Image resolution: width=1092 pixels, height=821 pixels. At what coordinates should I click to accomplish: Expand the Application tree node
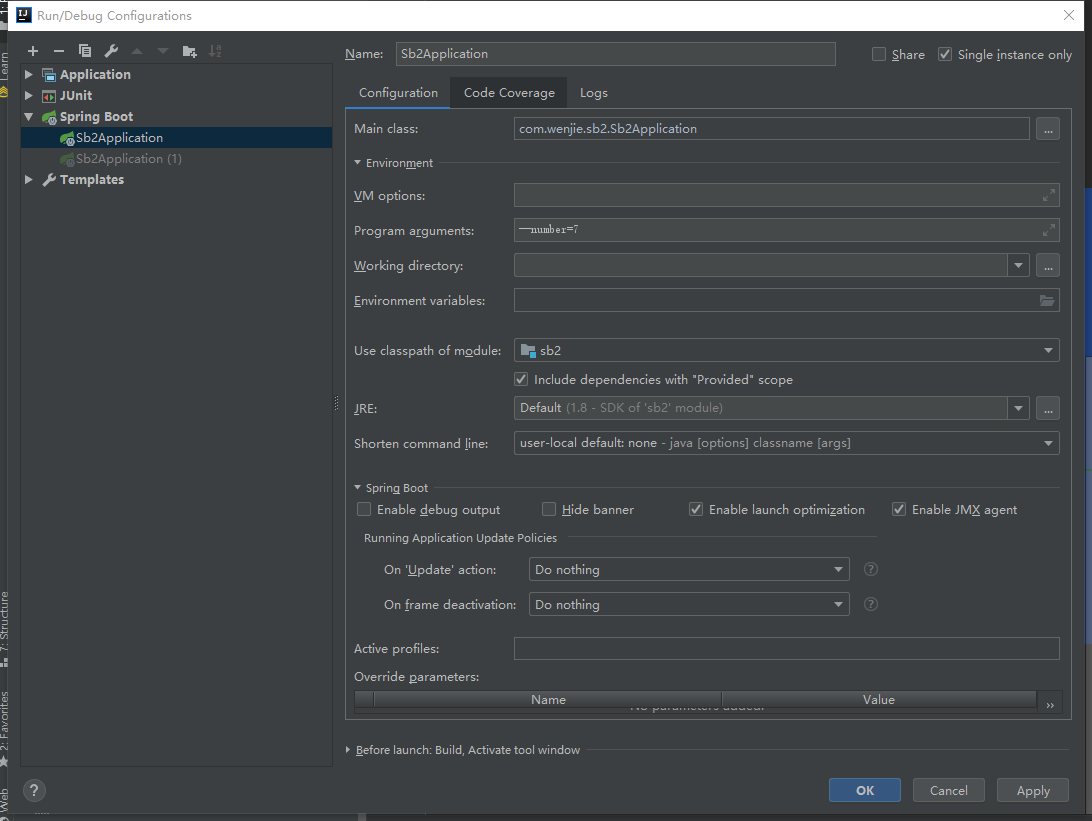[29, 75]
